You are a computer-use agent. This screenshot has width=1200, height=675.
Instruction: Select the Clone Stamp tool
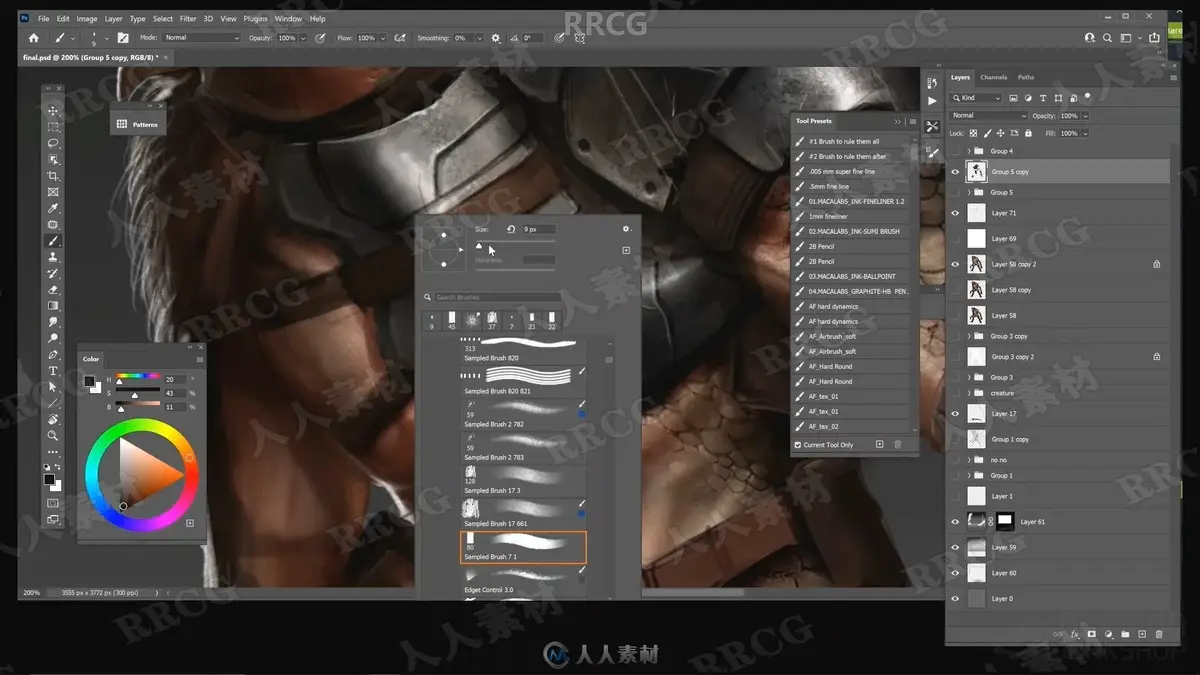pos(54,257)
